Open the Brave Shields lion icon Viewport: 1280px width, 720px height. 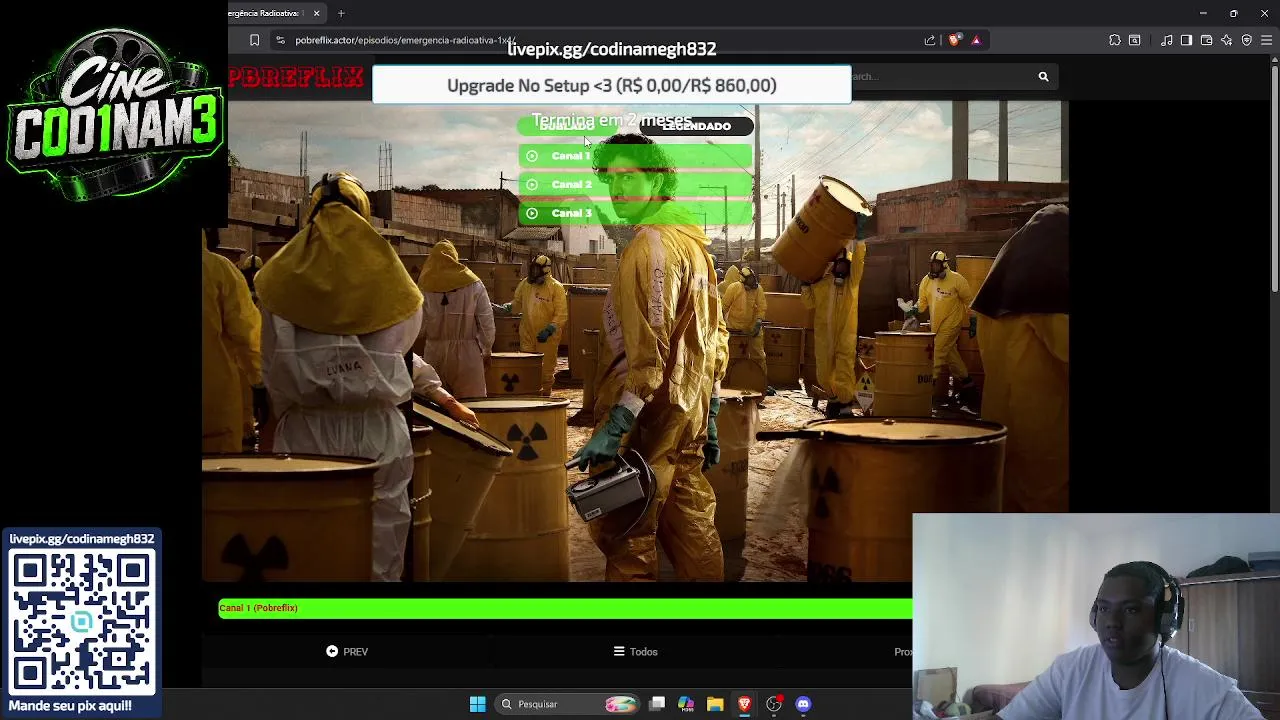point(954,40)
